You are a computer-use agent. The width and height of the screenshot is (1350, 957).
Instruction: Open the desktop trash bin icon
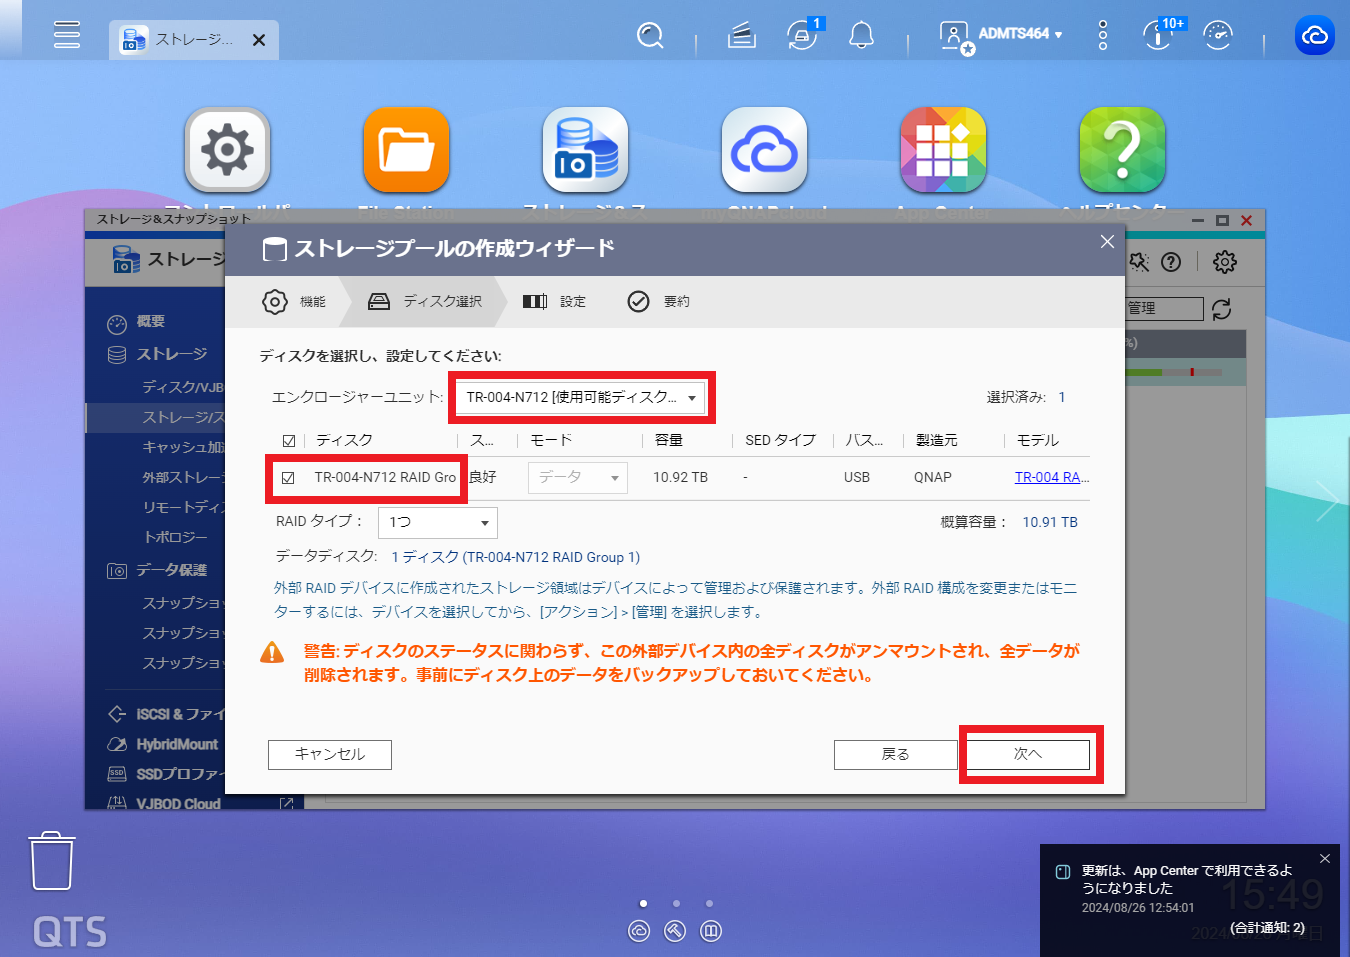coord(51,860)
